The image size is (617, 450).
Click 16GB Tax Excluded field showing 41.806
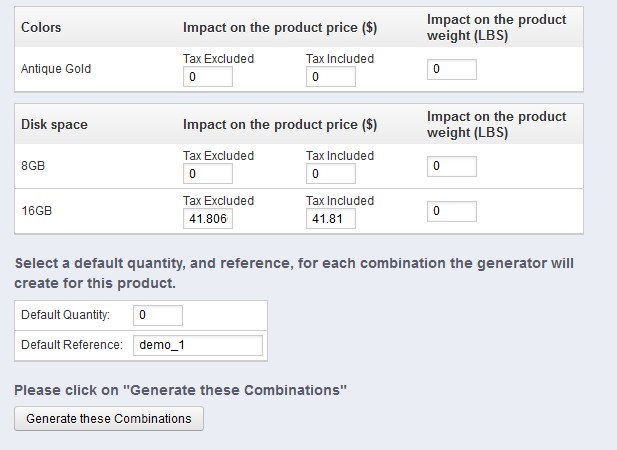[207, 219]
